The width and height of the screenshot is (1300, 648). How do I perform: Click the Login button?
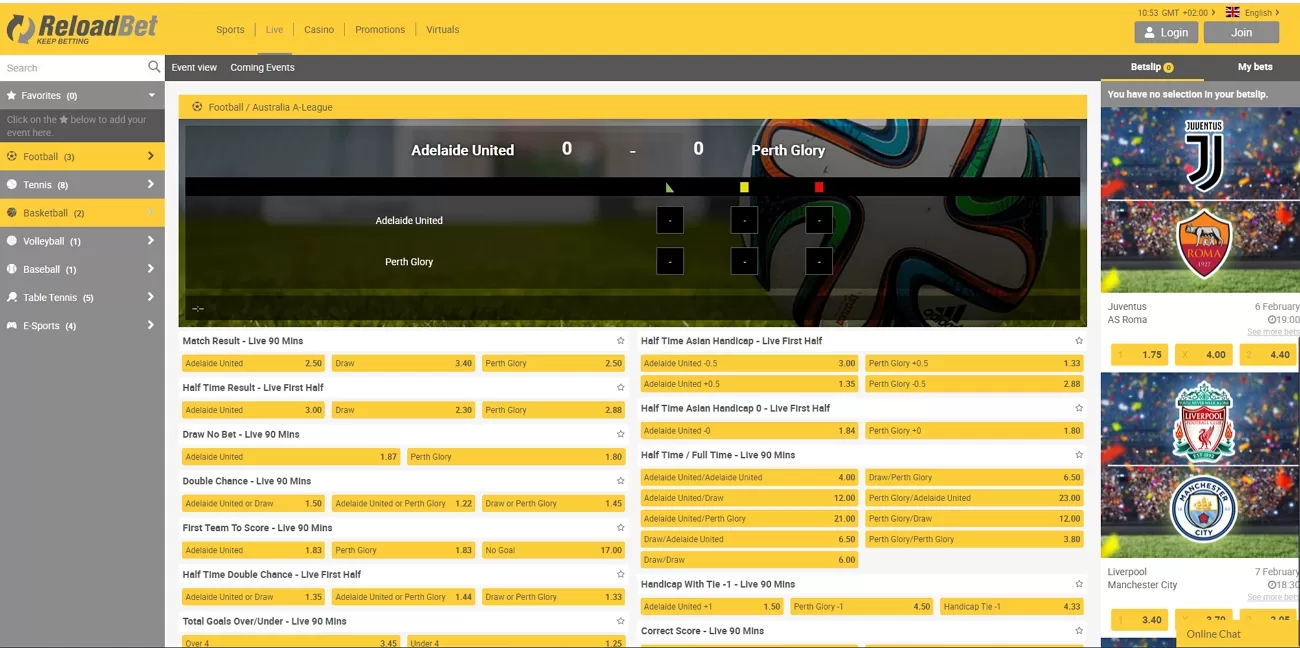(x=1166, y=32)
